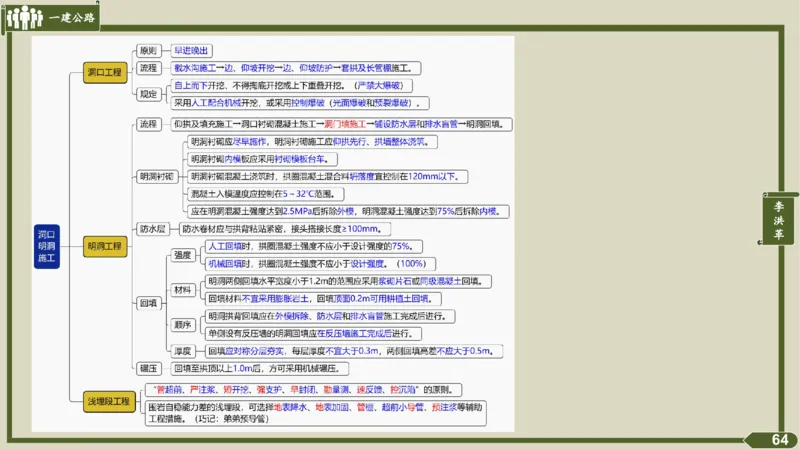This screenshot has height=450, width=800.
Task: Select the 每层厚度不宜大于0.3m box
Action: pos(354,351)
